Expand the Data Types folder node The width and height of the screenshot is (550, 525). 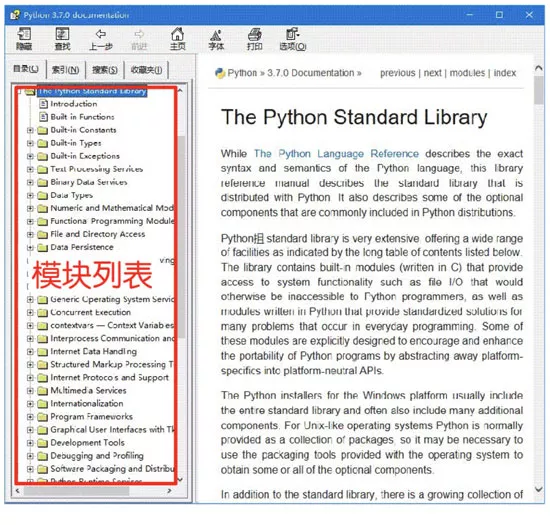coord(30,195)
